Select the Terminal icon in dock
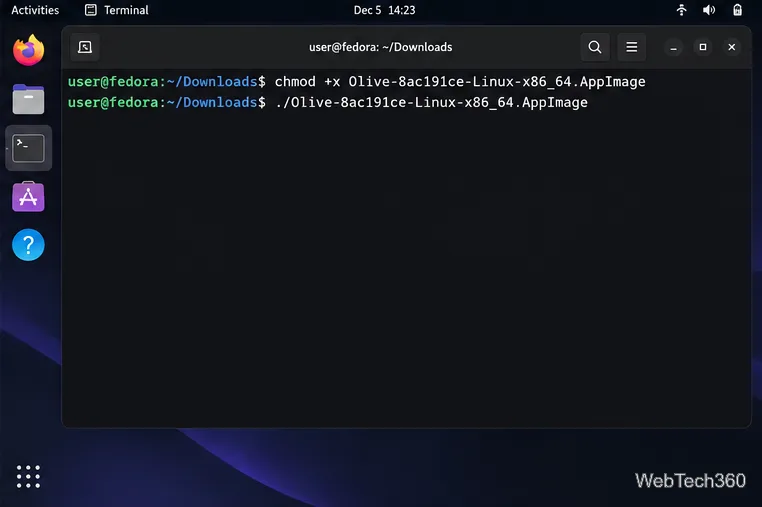This screenshot has height=507, width=762. click(29, 148)
